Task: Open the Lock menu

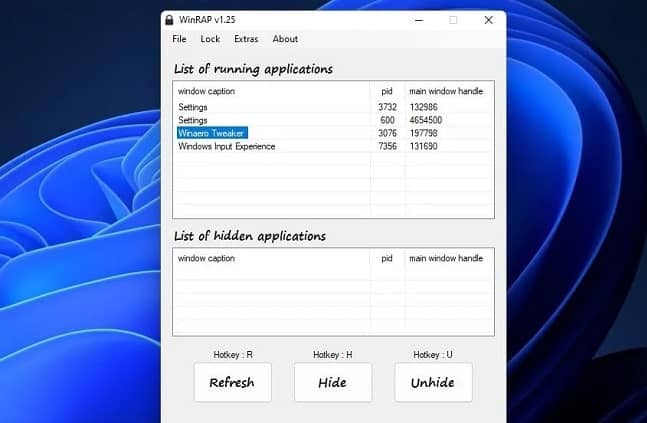Action: [x=210, y=39]
